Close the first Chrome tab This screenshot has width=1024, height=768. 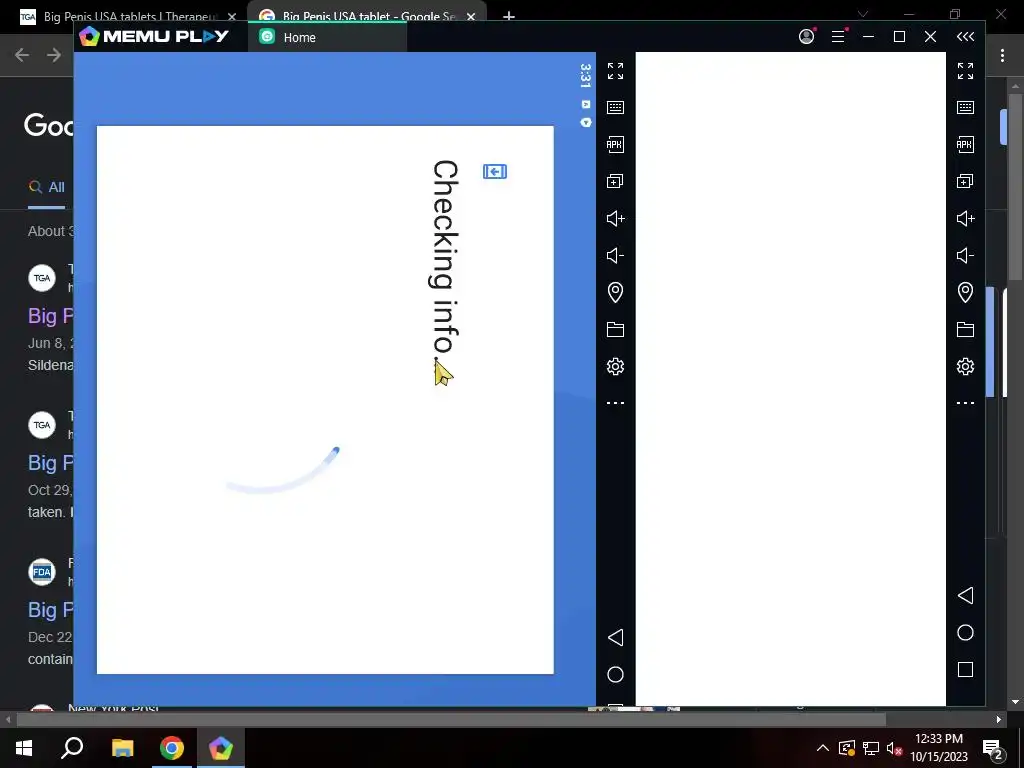pyautogui.click(x=232, y=17)
